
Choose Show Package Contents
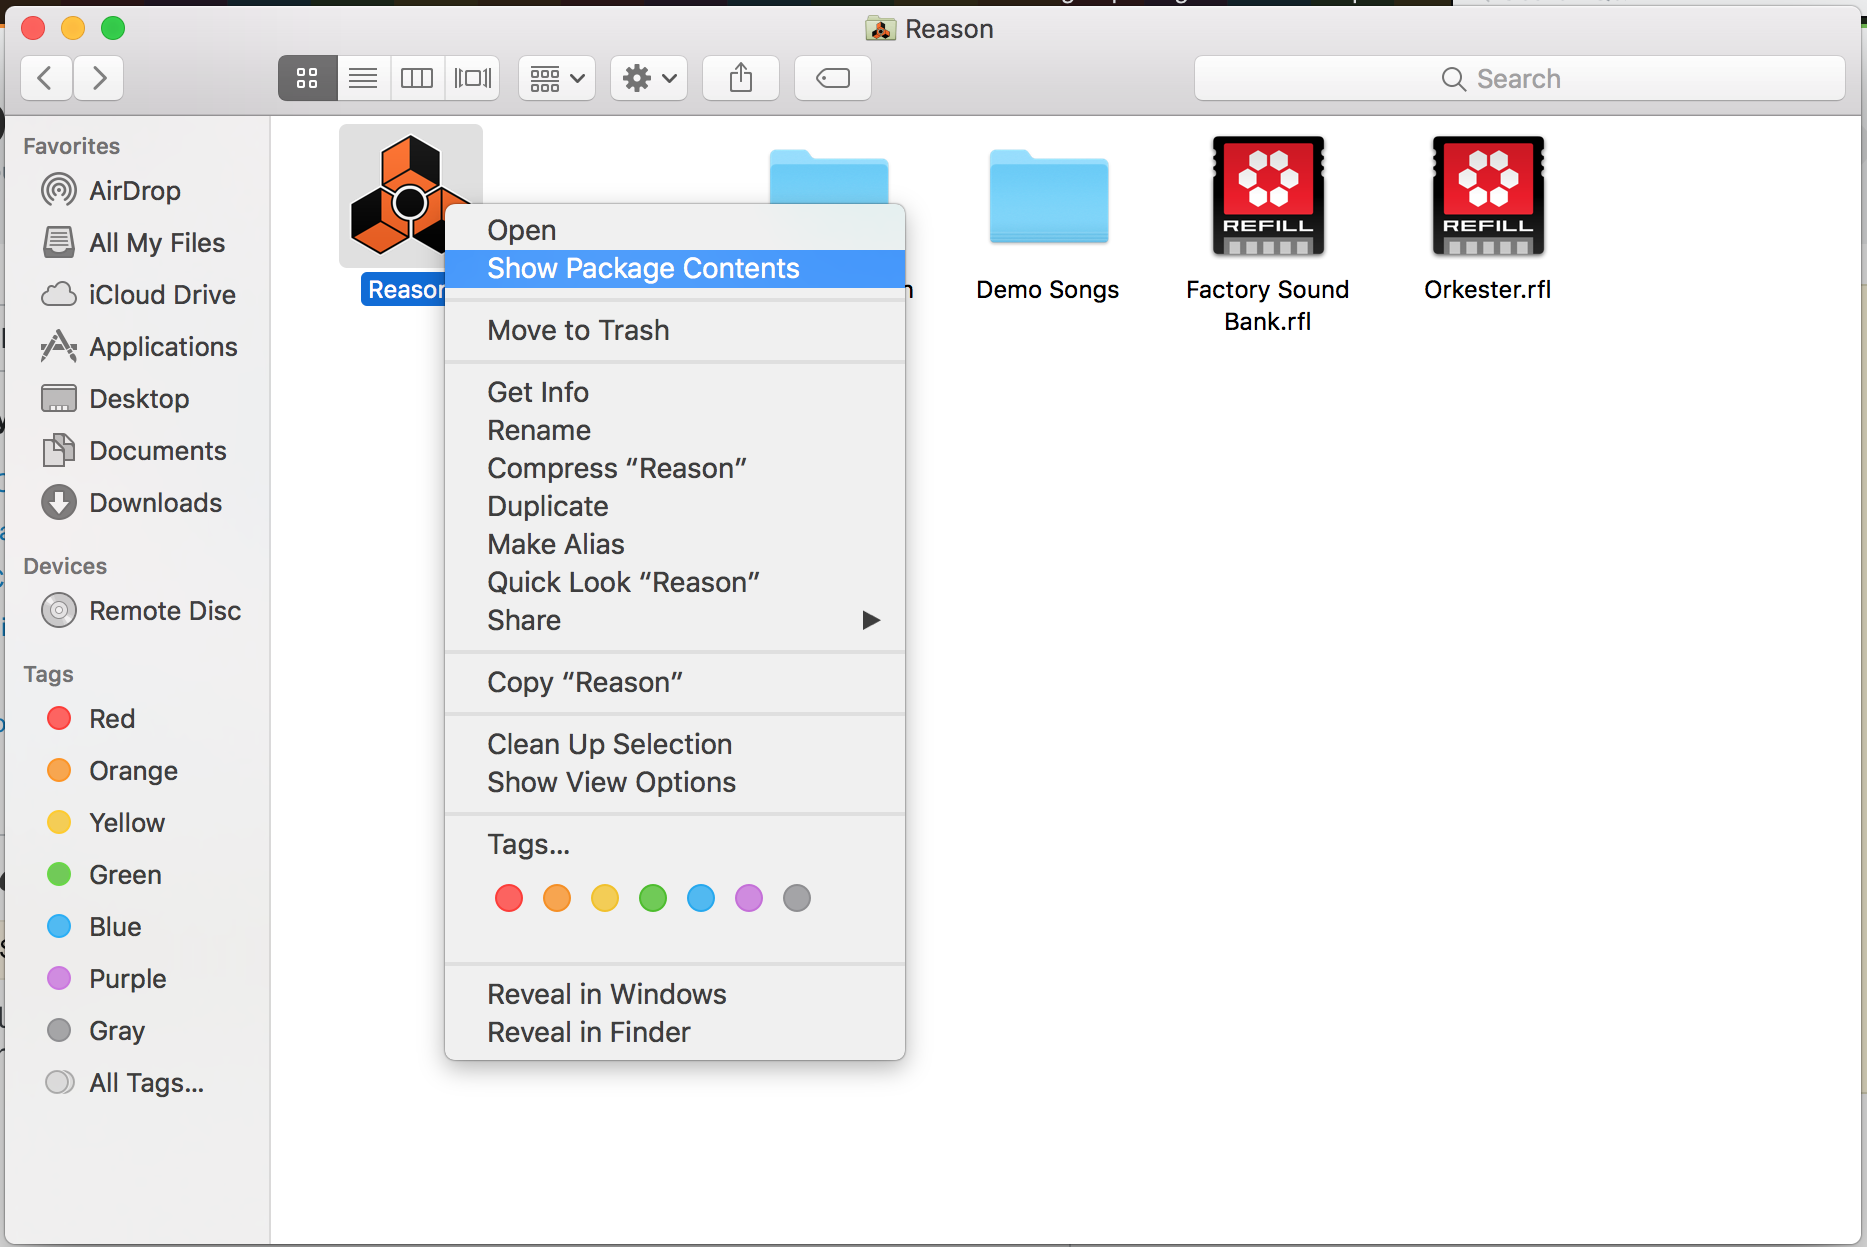point(675,268)
